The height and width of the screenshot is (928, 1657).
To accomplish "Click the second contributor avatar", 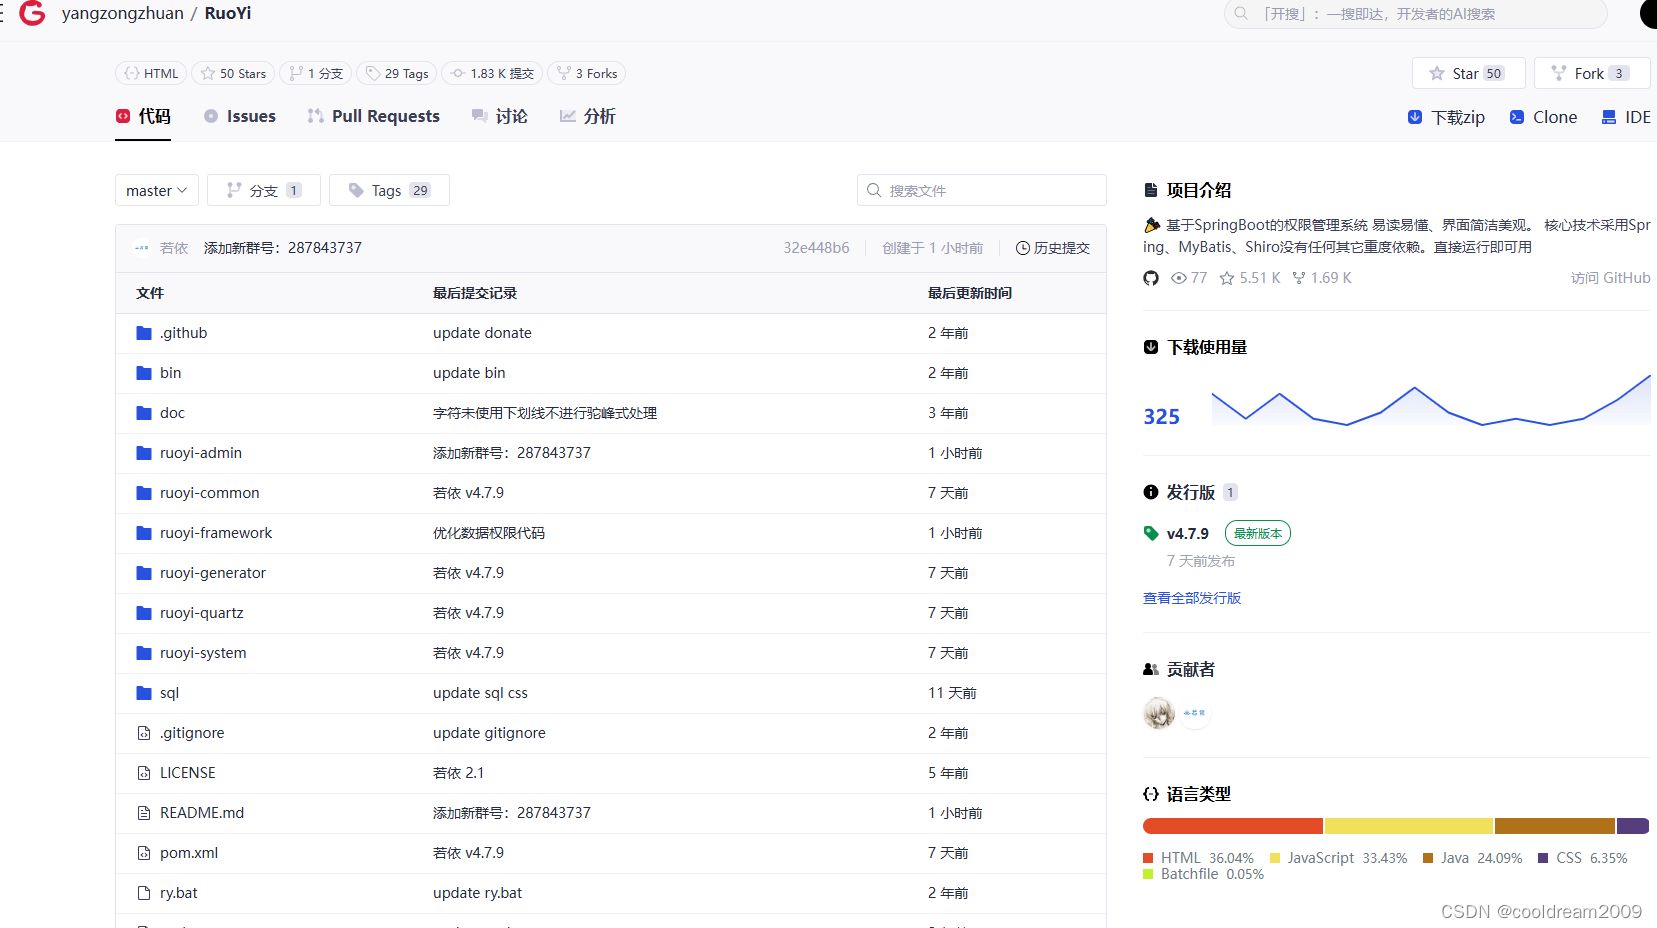I will pyautogui.click(x=1195, y=713).
